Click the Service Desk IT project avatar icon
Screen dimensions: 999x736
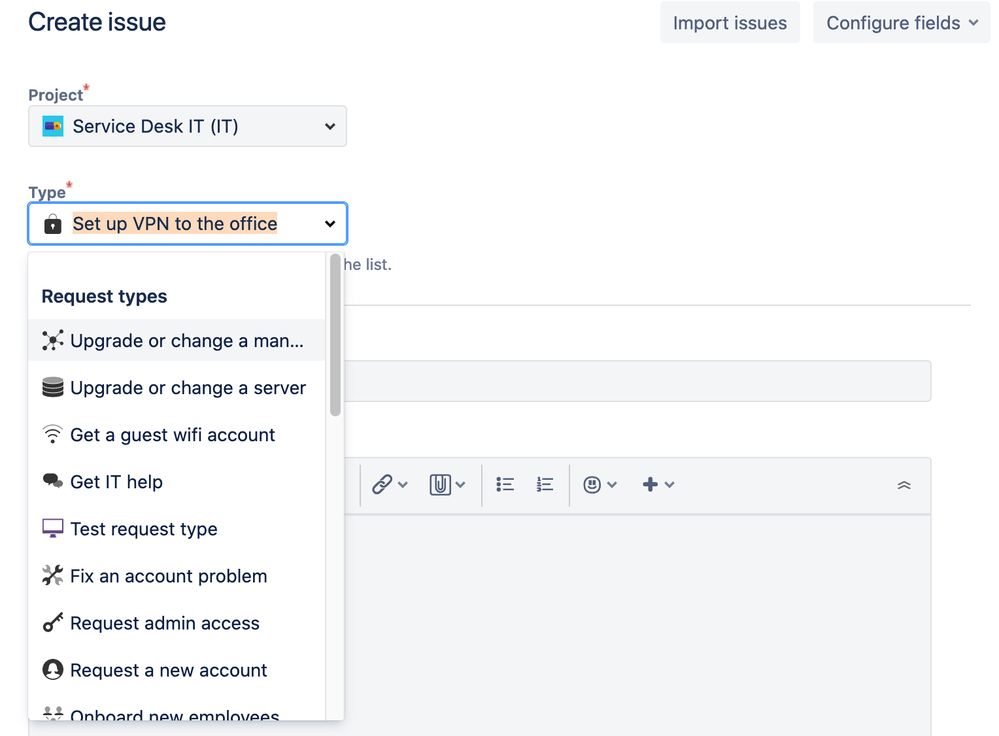tap(53, 126)
